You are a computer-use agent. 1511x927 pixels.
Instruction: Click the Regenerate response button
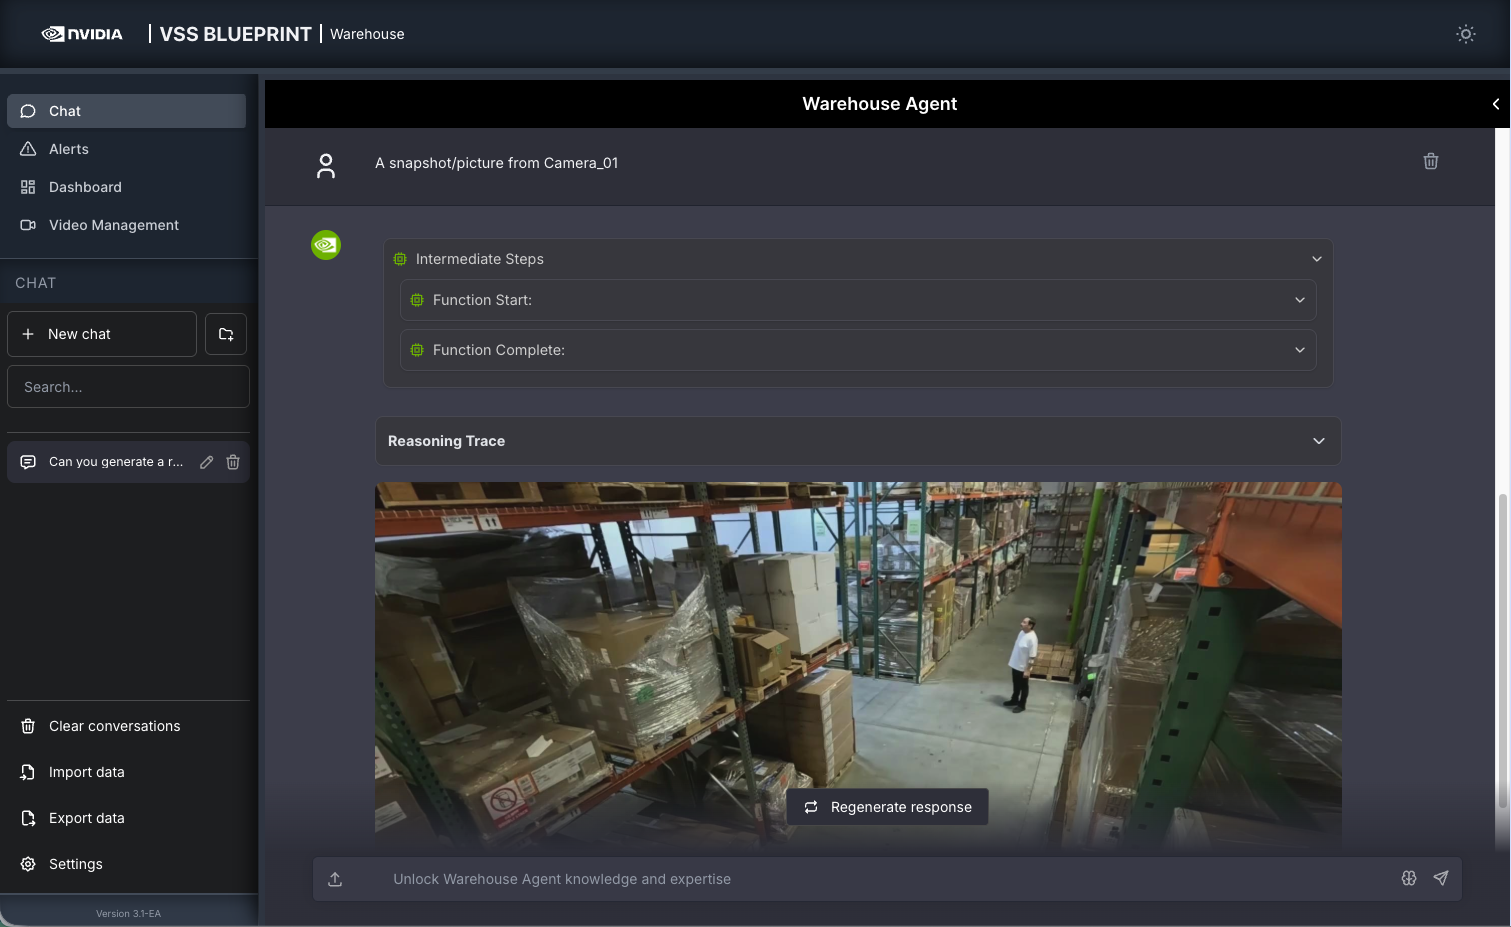tap(887, 807)
